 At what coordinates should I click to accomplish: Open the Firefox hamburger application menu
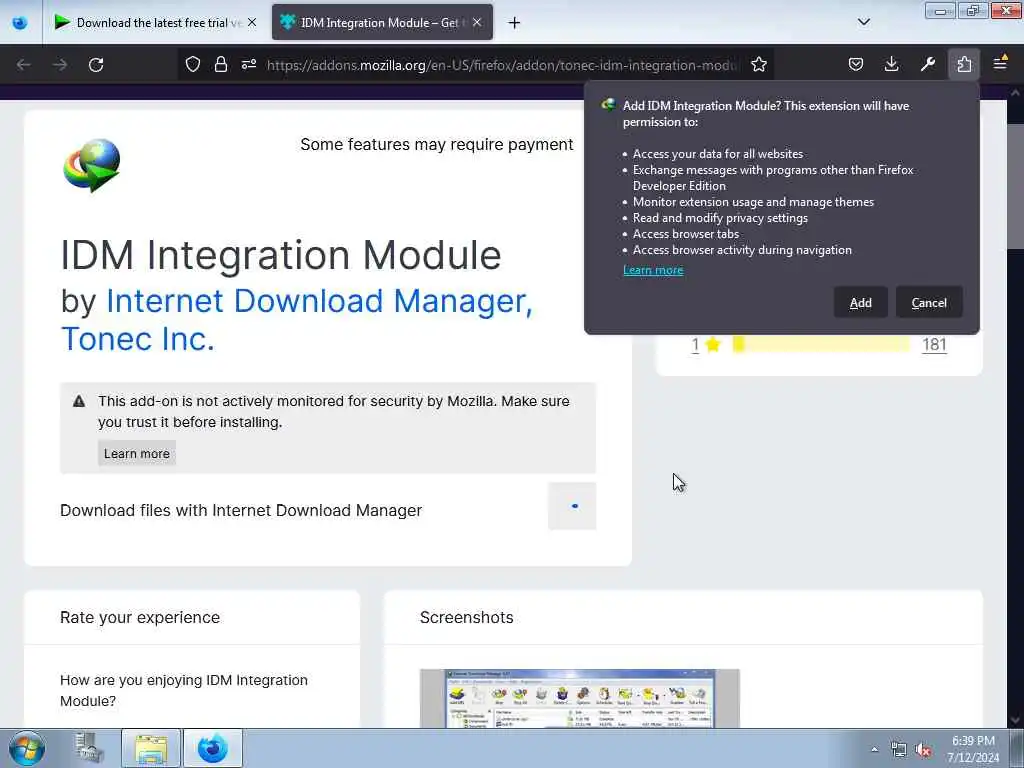click(x=1000, y=64)
